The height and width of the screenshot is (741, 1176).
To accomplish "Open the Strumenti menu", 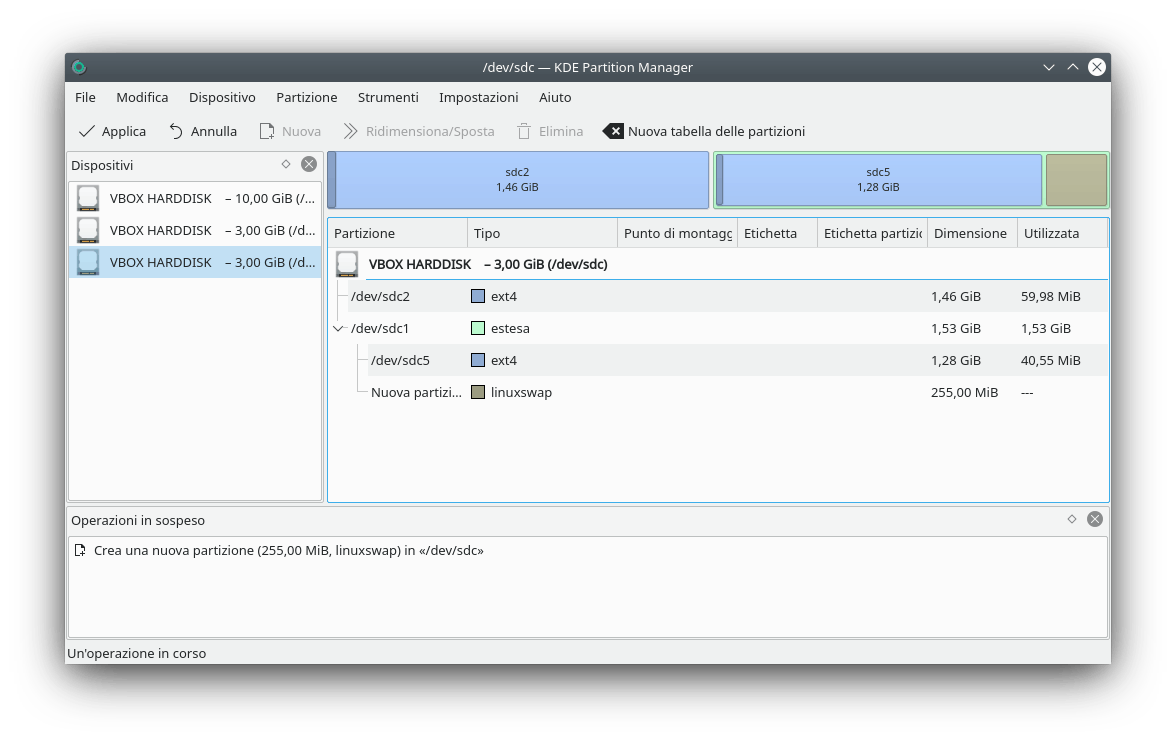I will coord(388,97).
